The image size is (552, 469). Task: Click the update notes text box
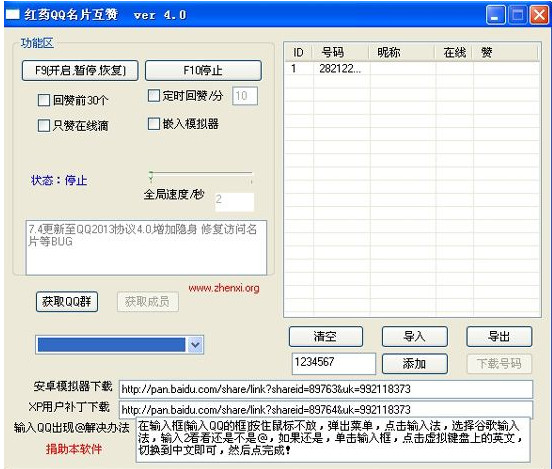[146, 248]
